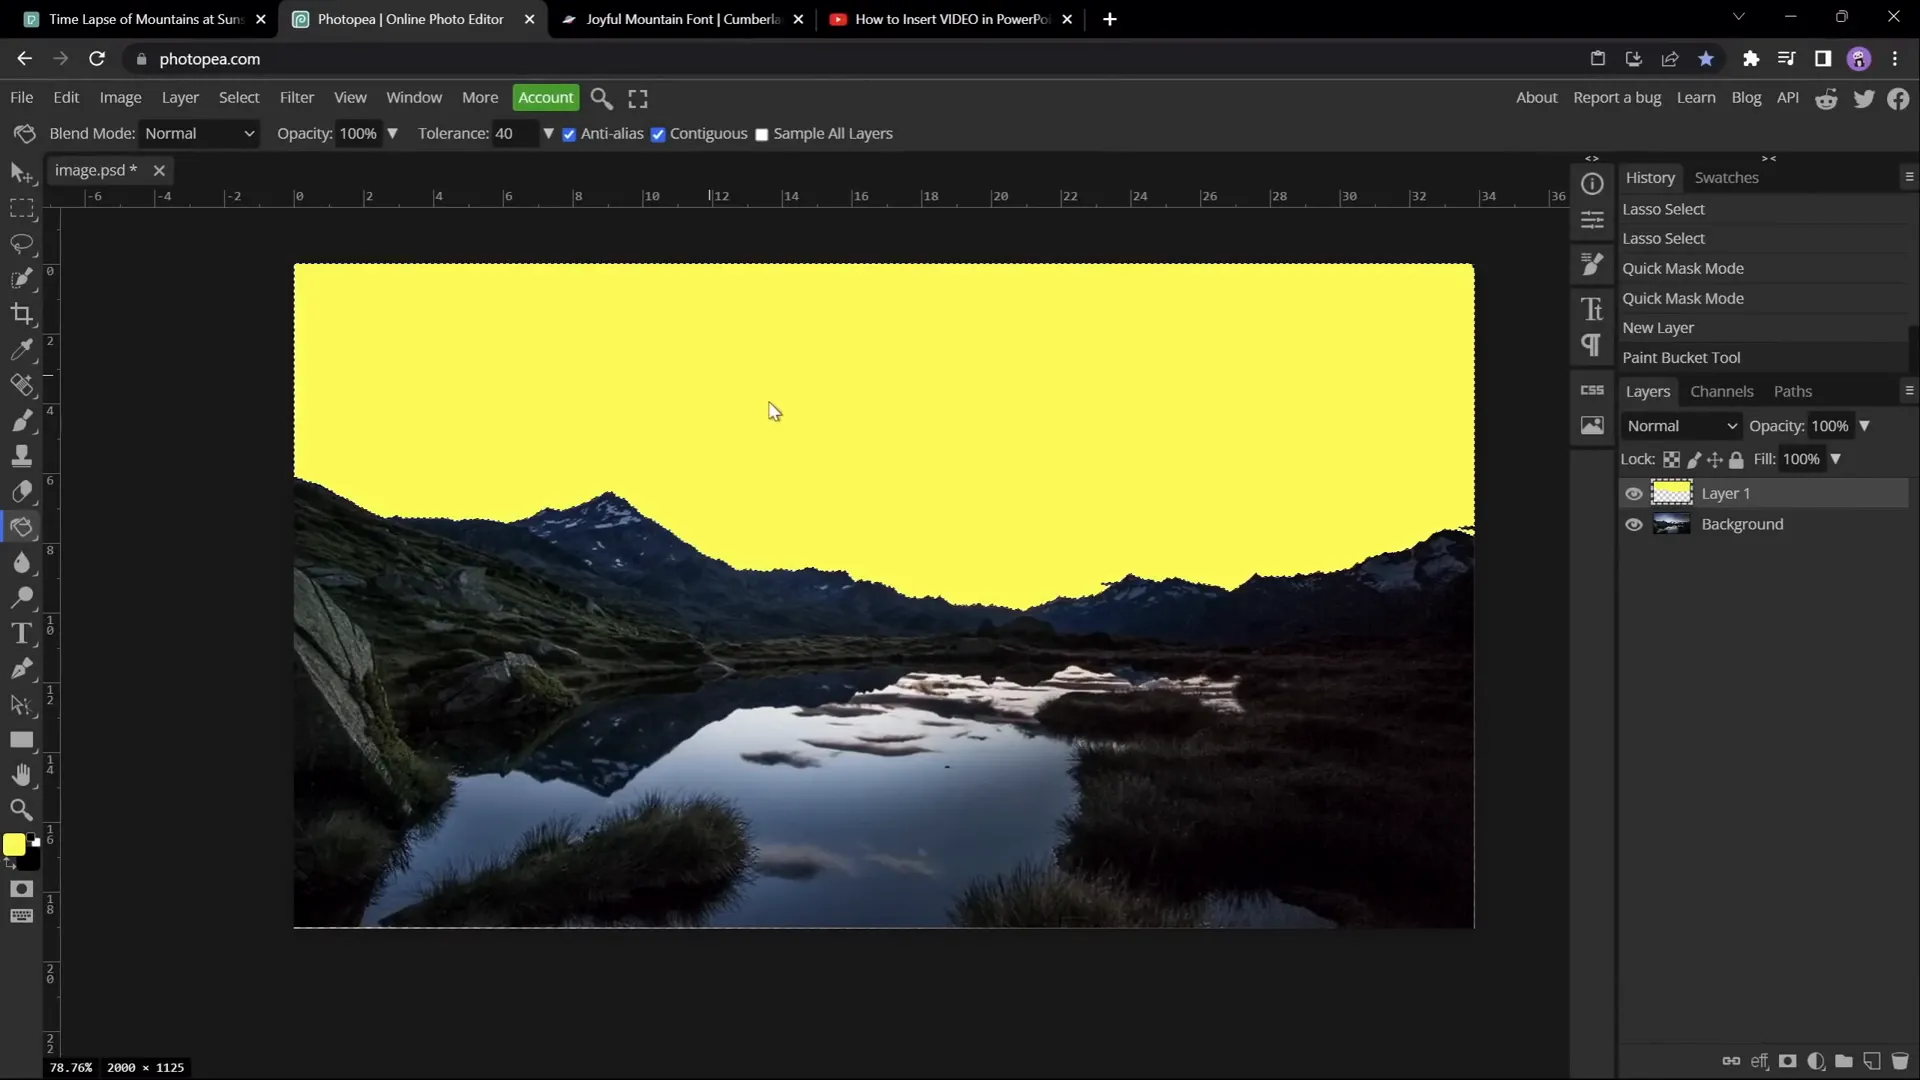Delete layer with trash icon

(x=1900, y=1061)
